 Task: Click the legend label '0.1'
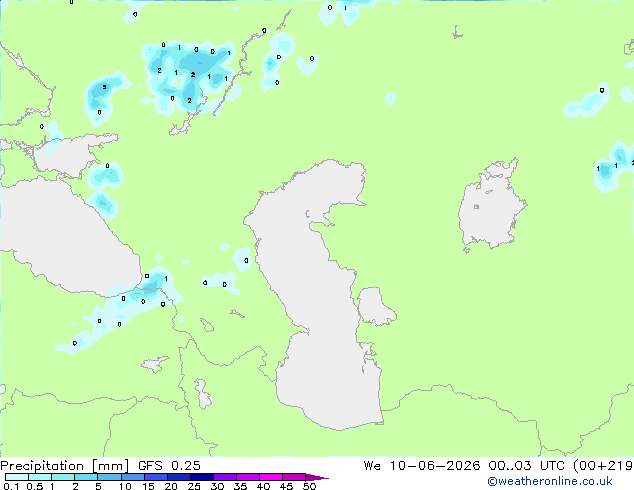point(11,486)
